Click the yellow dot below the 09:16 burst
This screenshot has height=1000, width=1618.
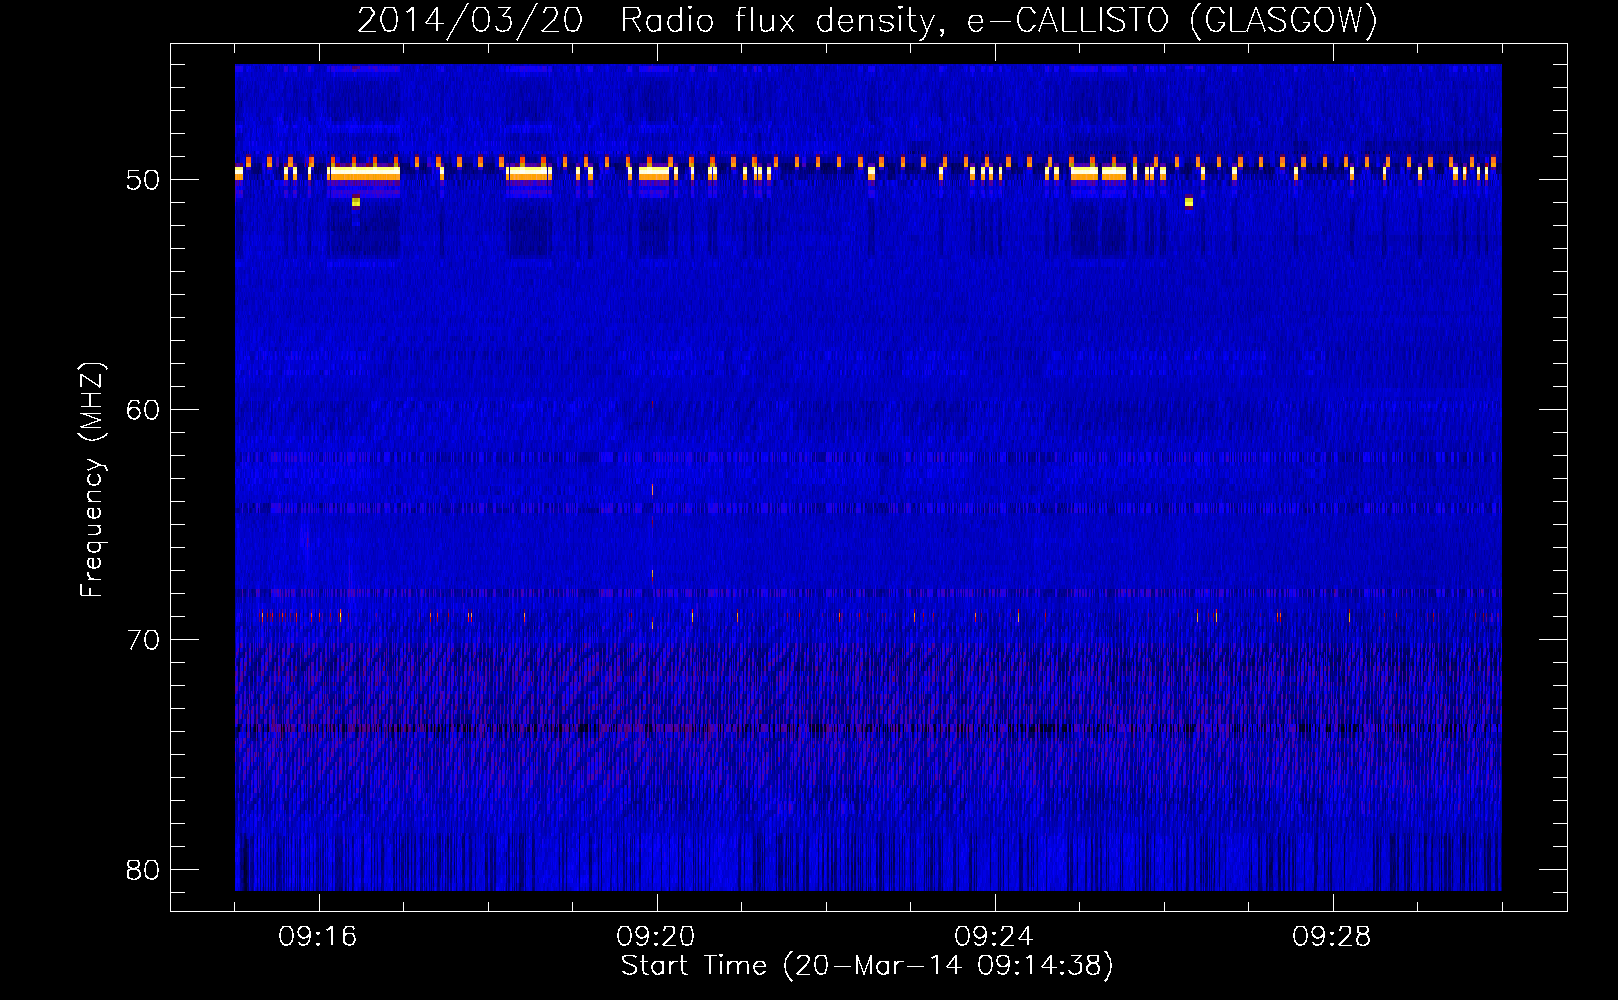(x=355, y=202)
